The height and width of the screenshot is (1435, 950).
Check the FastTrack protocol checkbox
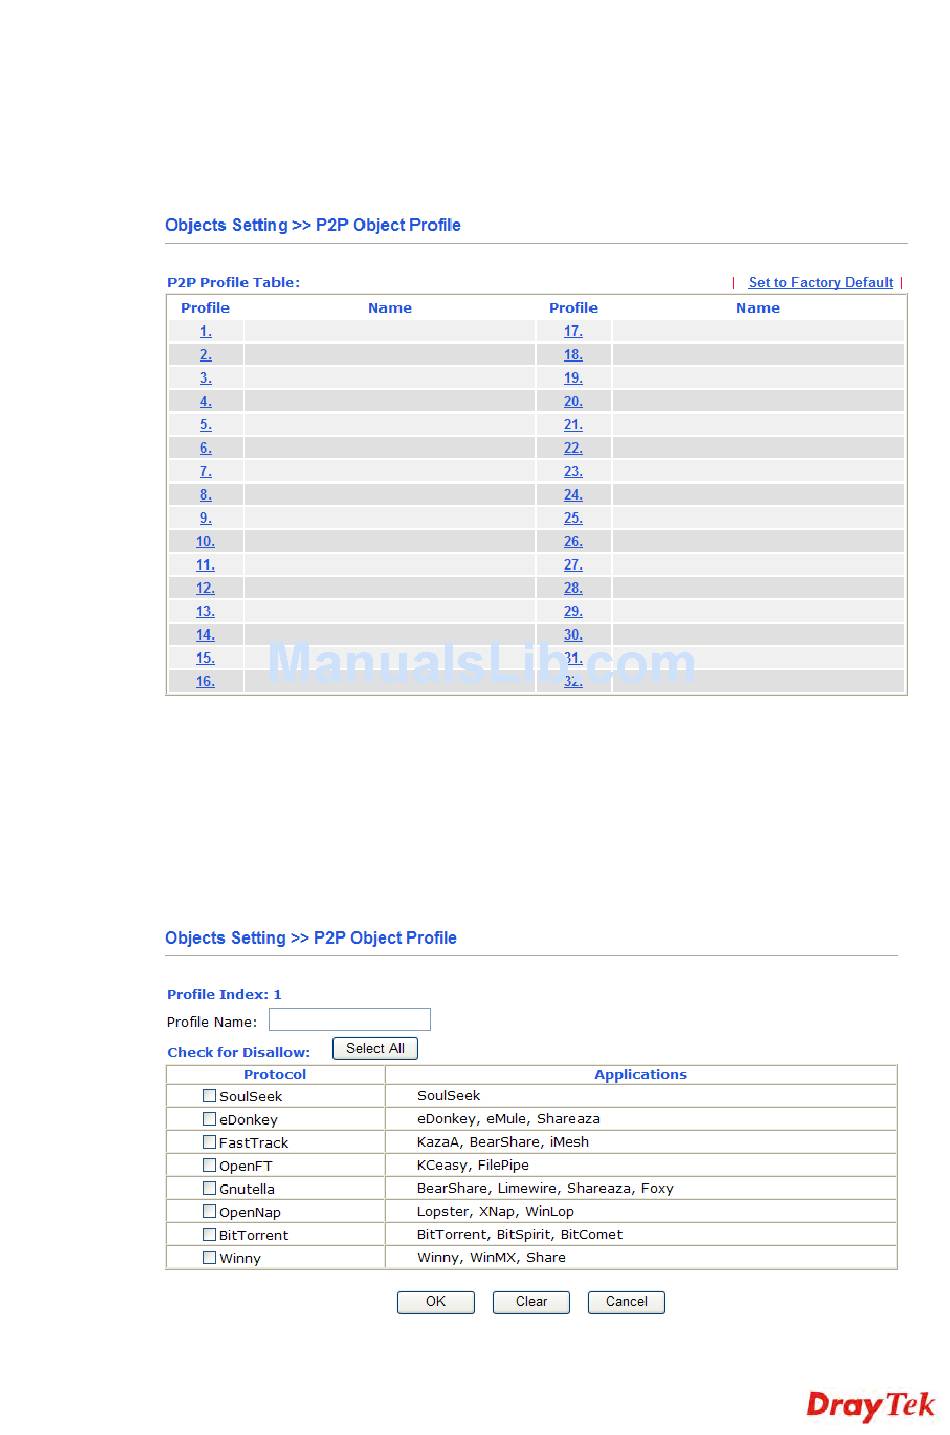click(x=210, y=1142)
